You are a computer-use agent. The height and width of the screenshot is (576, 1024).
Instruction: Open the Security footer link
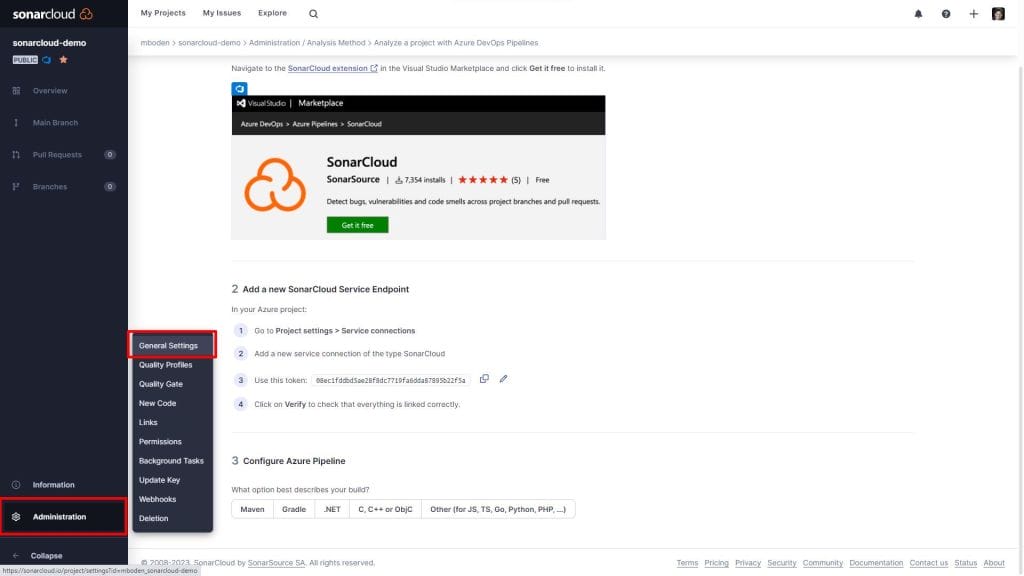(x=782, y=563)
